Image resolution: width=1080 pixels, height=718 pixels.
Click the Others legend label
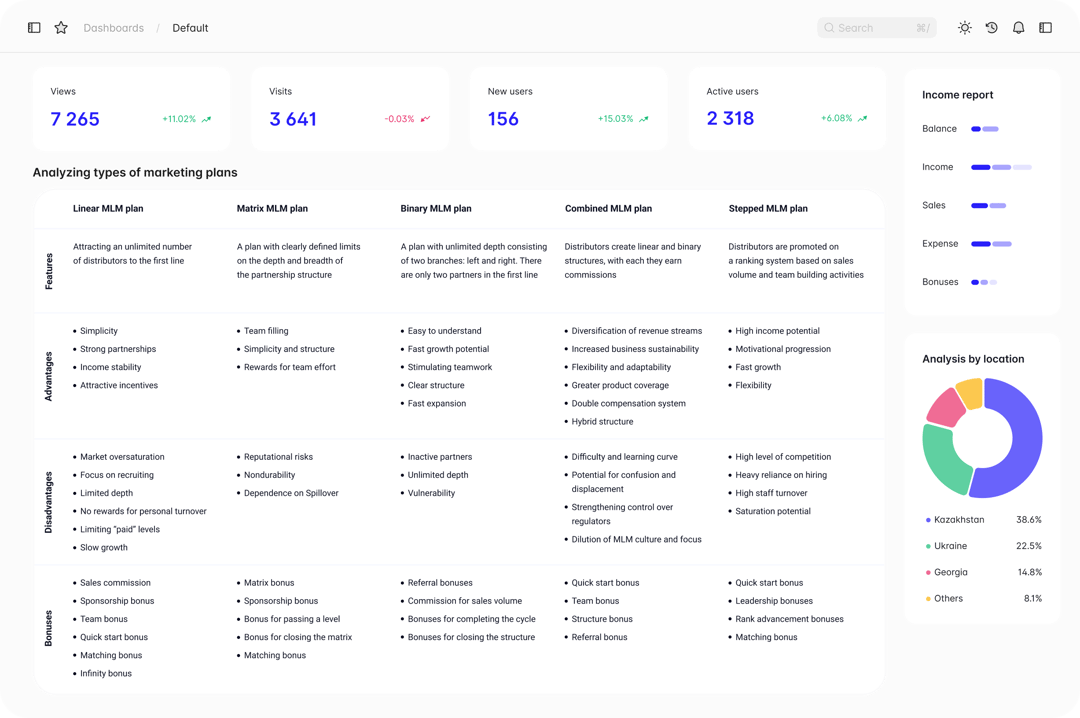coord(945,598)
